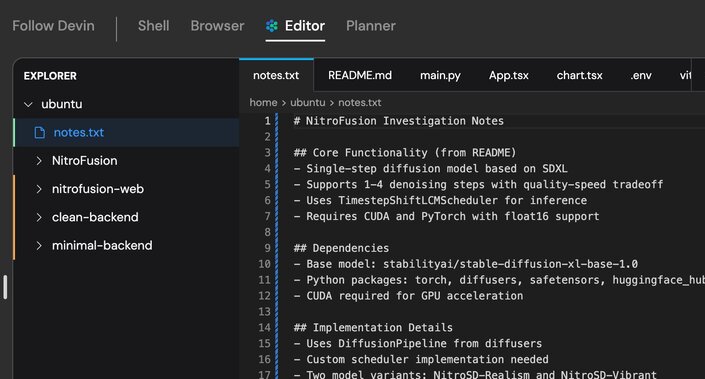Viewport: 705px width, 379px height.
Task: Click the 'Python packages: torch' line
Action: click(499, 280)
